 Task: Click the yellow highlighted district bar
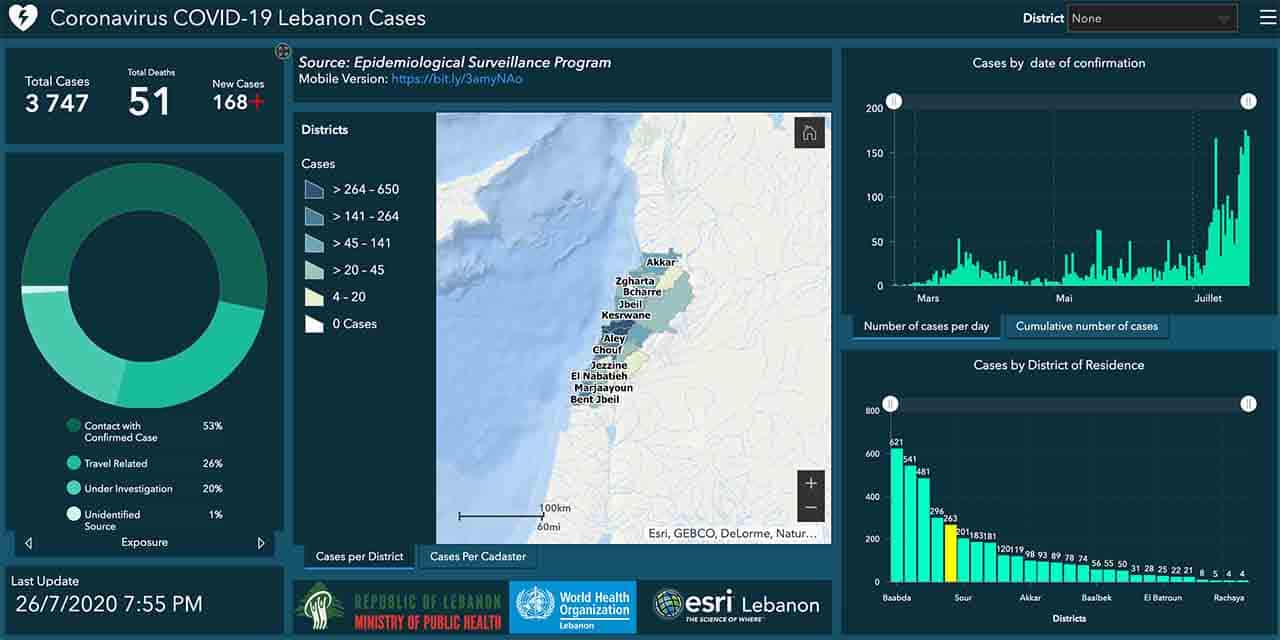coord(951,553)
